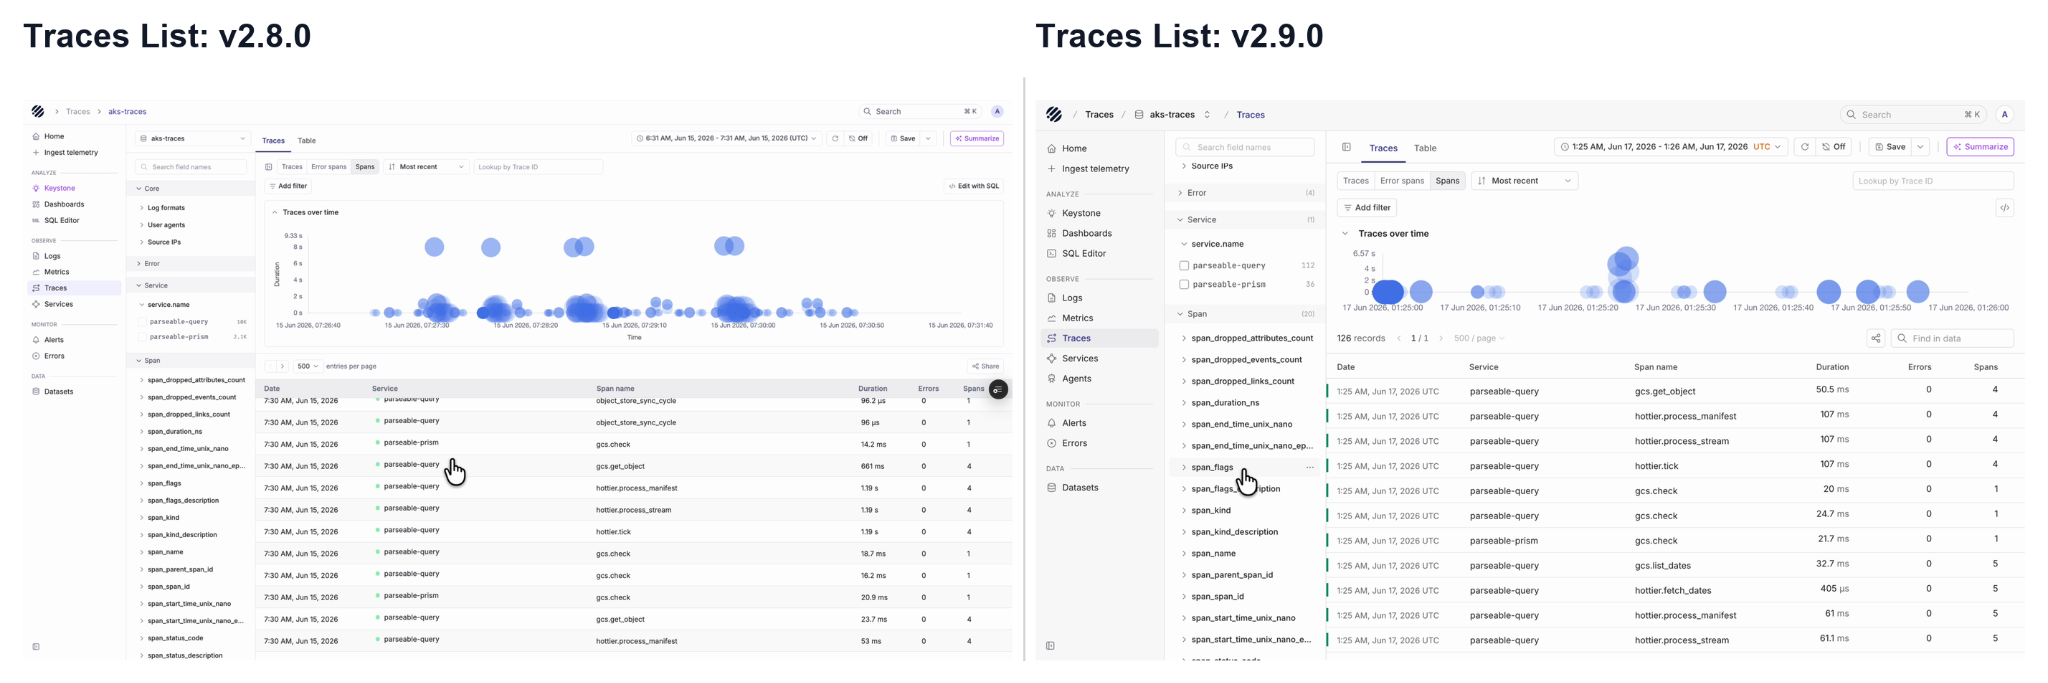This screenshot has width=2048, height=683.
Task: Check parseable-prism checkbox in v2.8.0
Action: 143,337
